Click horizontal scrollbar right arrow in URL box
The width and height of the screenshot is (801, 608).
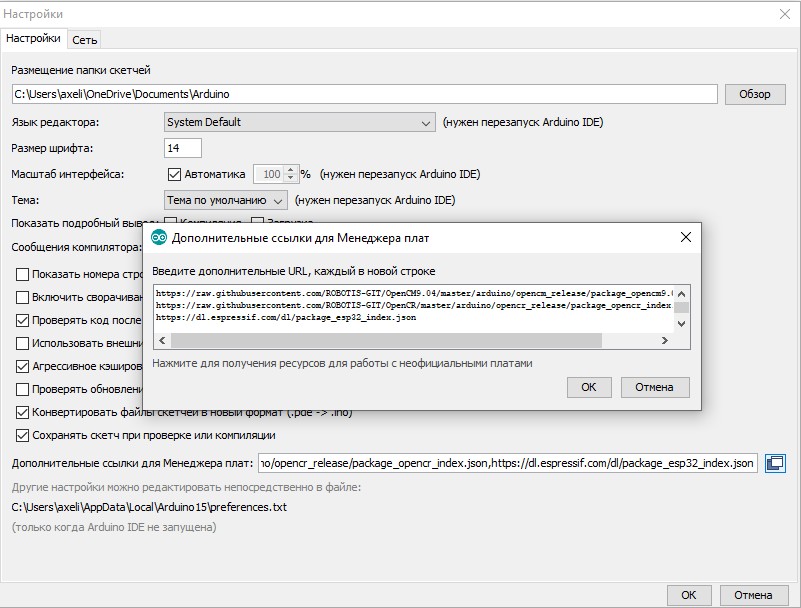[664, 341]
